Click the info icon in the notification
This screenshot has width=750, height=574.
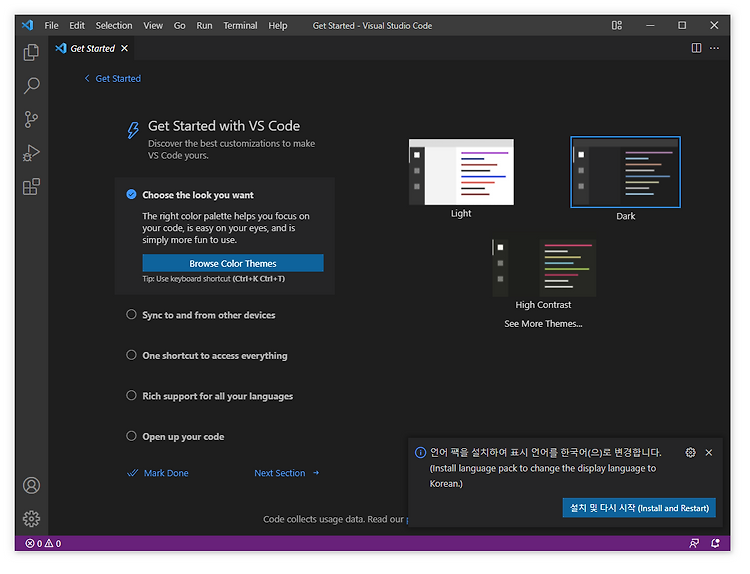(420, 453)
